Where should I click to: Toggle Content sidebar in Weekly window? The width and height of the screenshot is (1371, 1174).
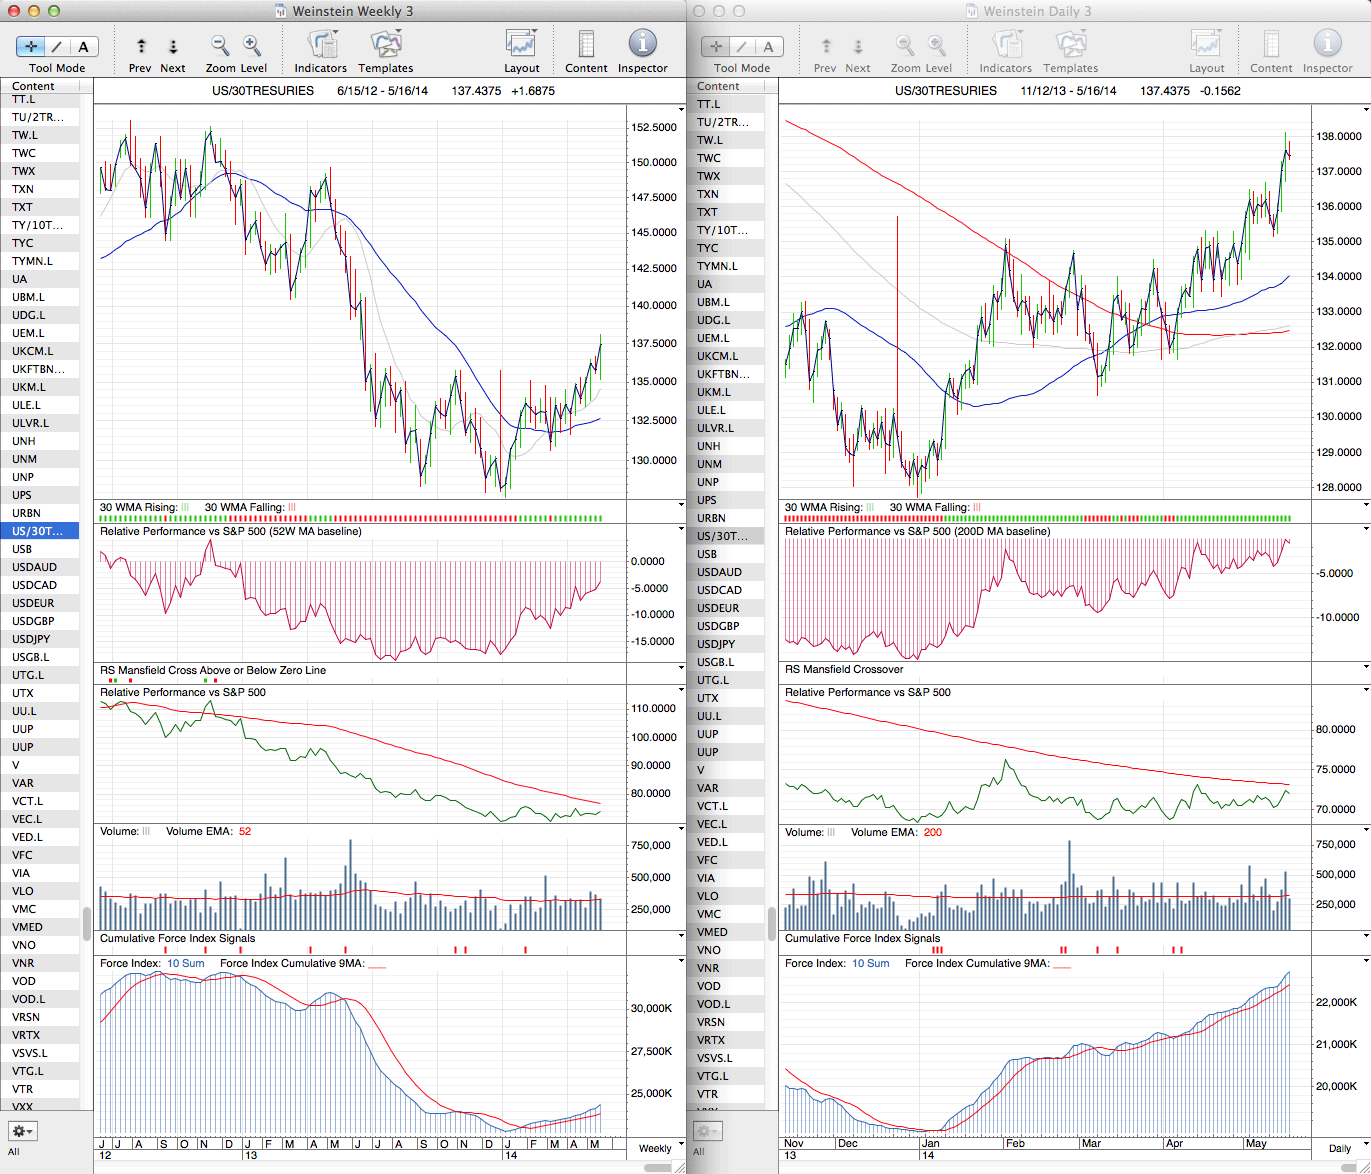click(586, 45)
